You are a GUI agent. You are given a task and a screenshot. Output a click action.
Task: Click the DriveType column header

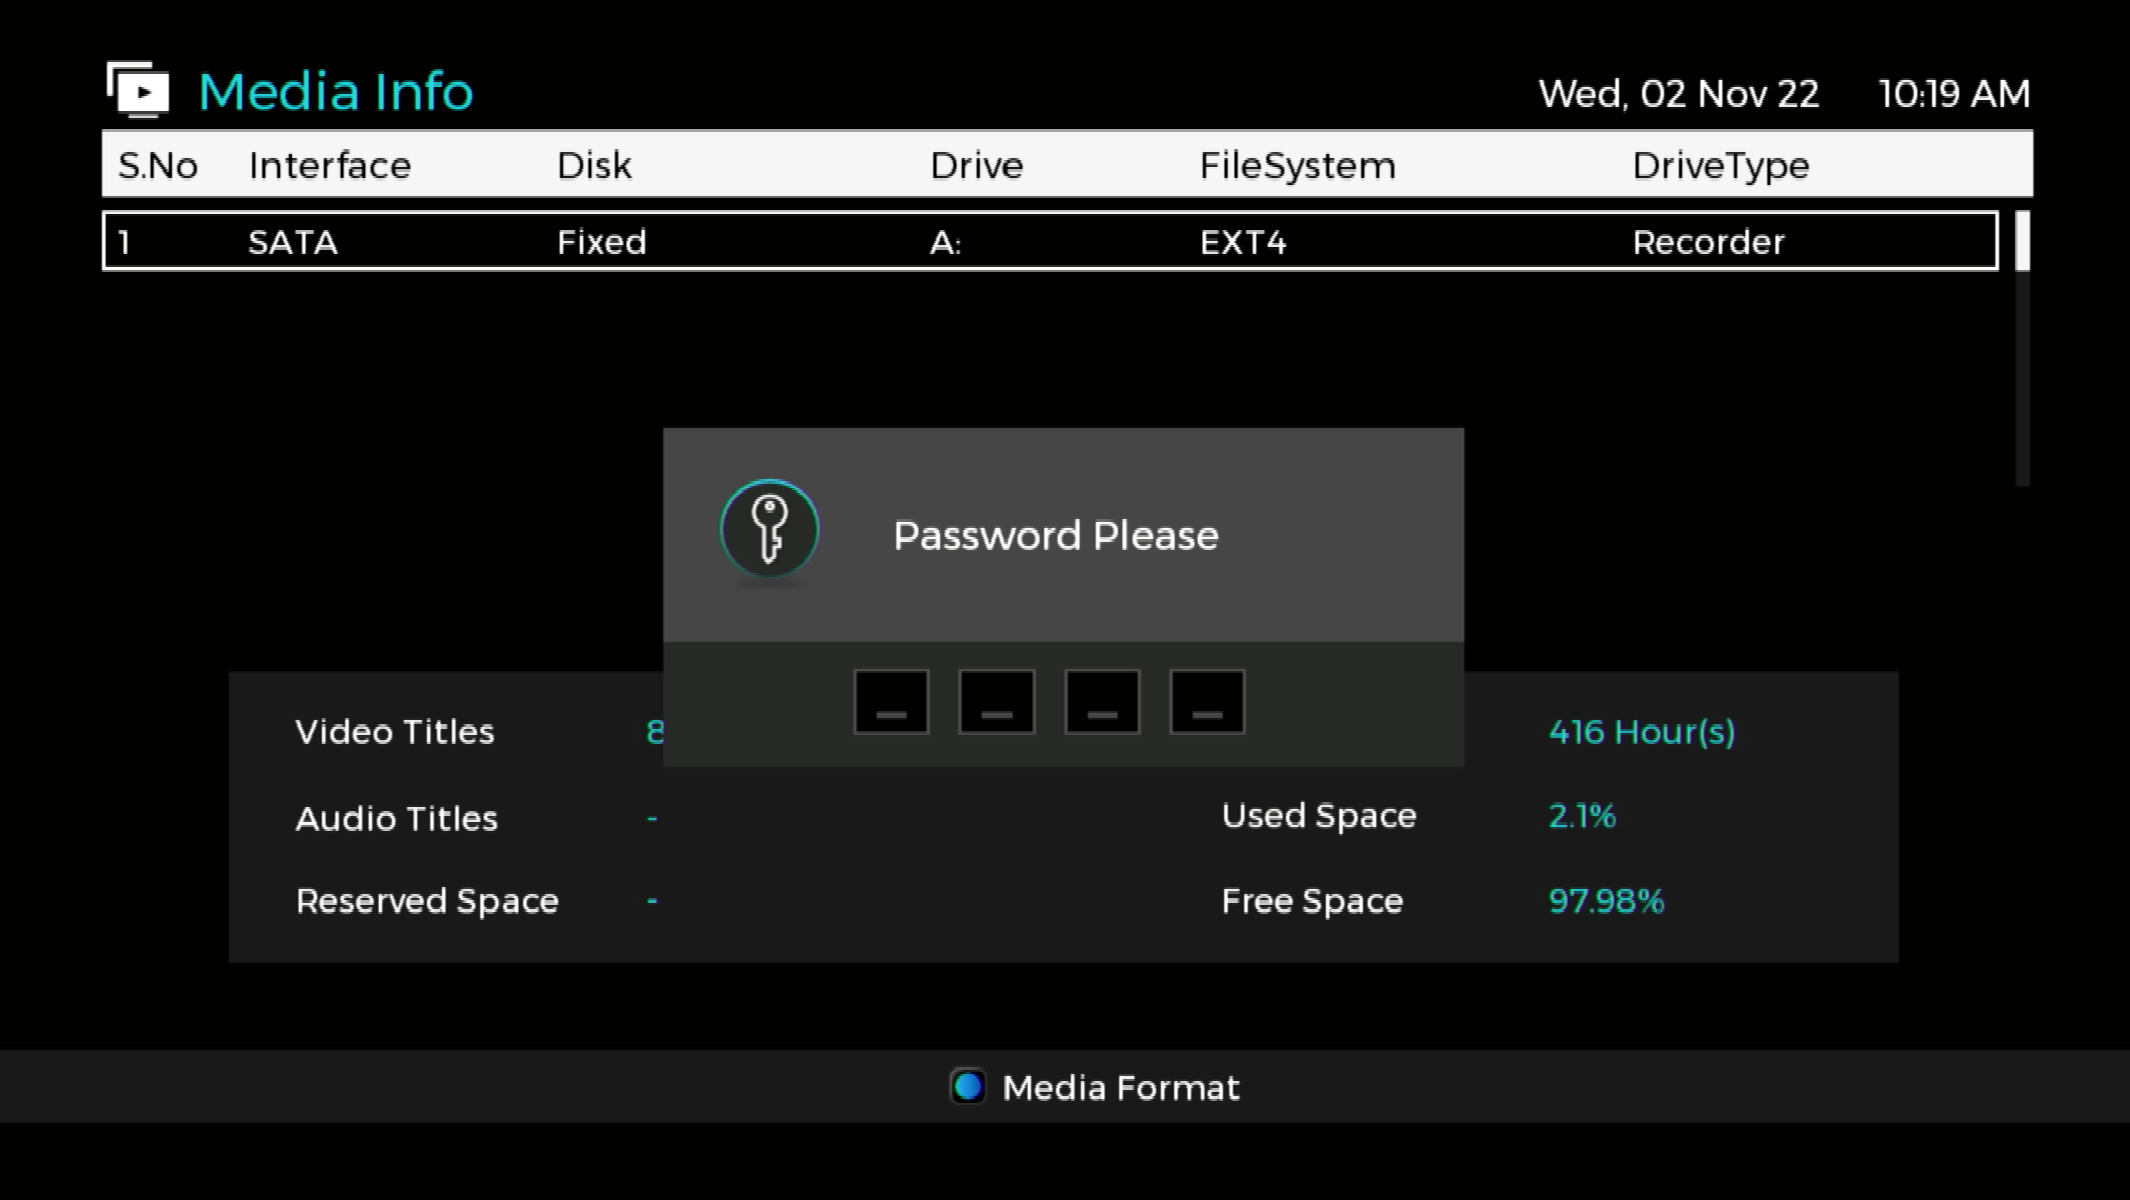[1719, 164]
